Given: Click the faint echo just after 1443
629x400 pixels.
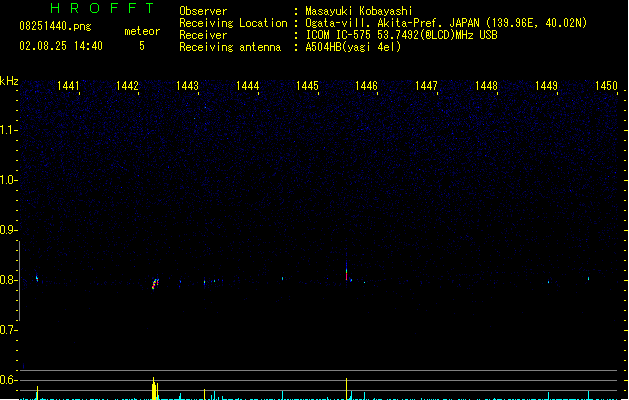Looking at the screenshot, I should tap(205, 282).
